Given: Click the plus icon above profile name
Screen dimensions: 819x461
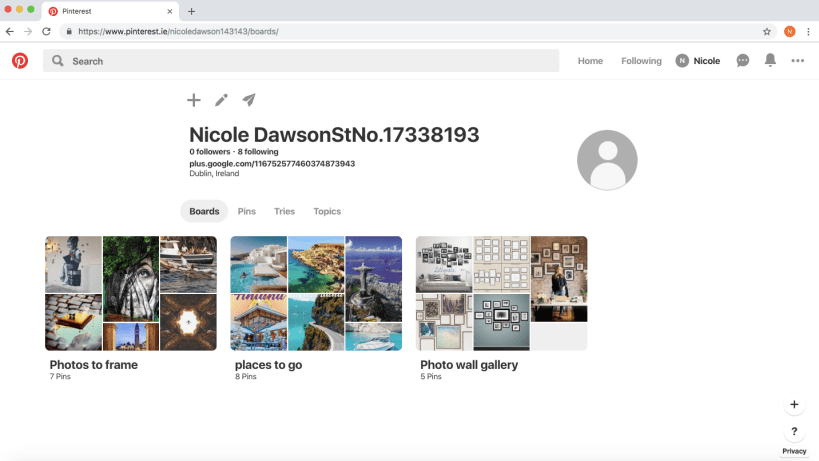Looking at the screenshot, I should [194, 100].
